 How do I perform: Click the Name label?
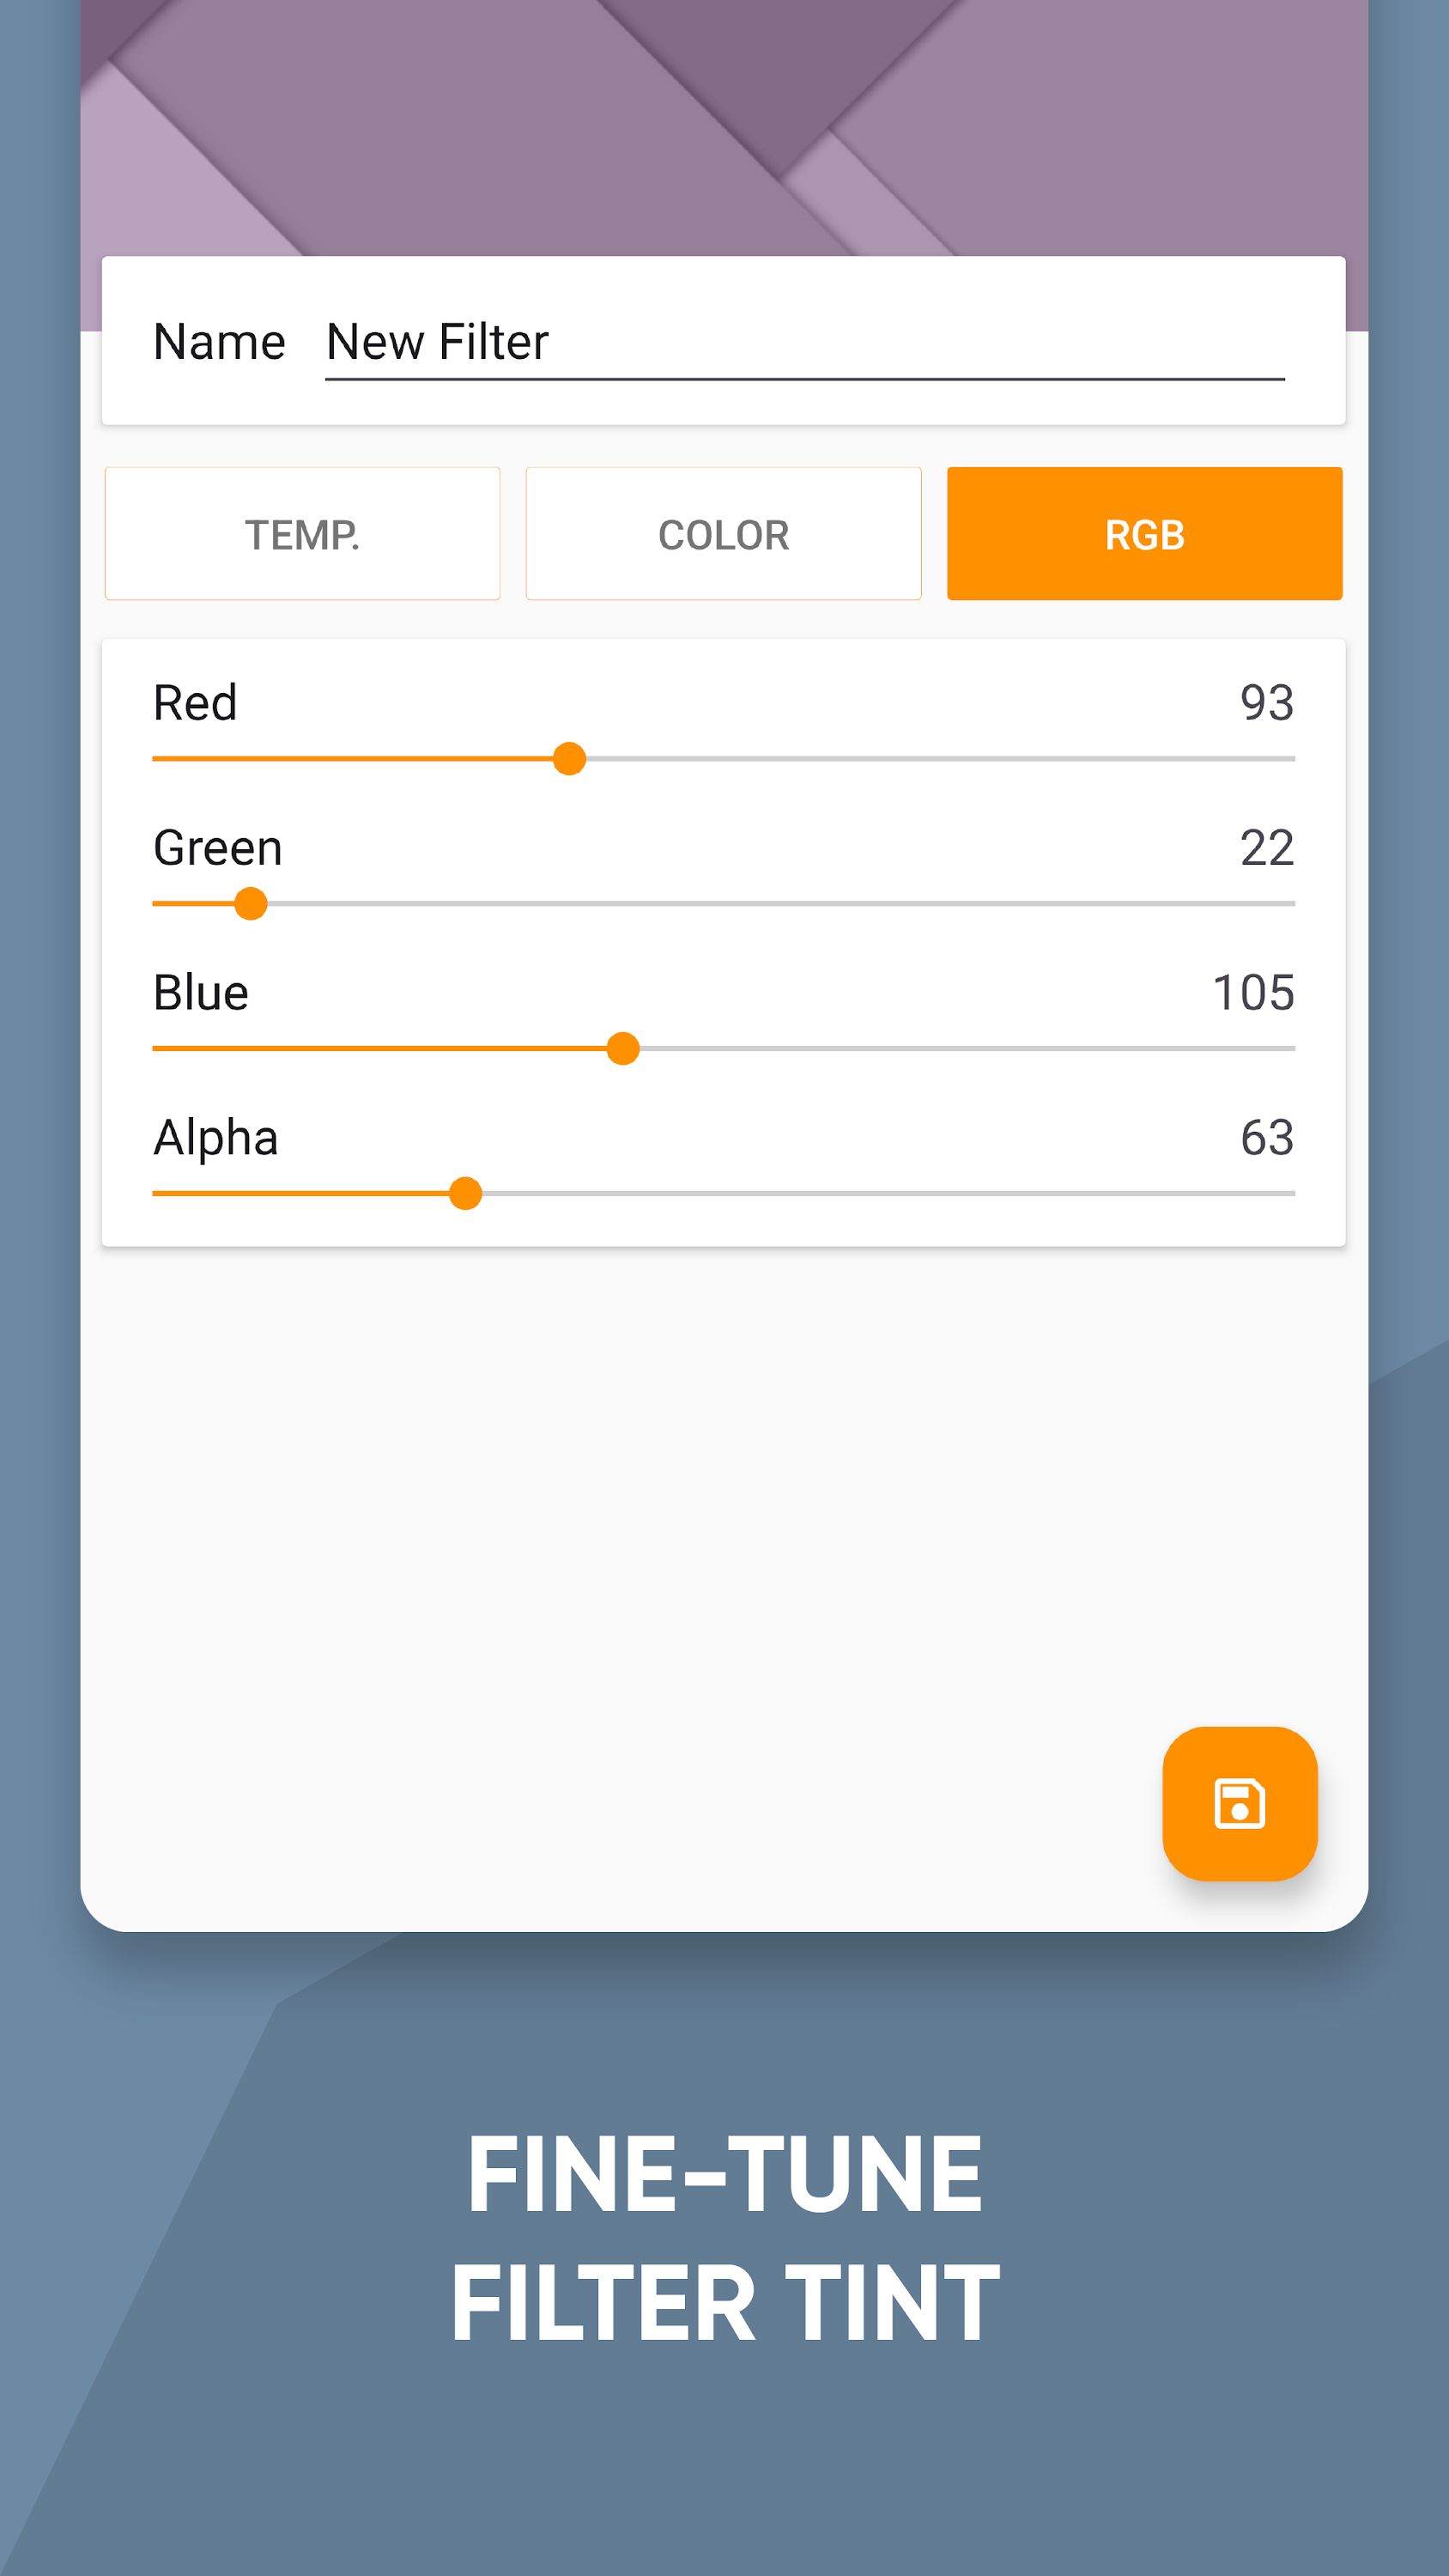[x=219, y=343]
